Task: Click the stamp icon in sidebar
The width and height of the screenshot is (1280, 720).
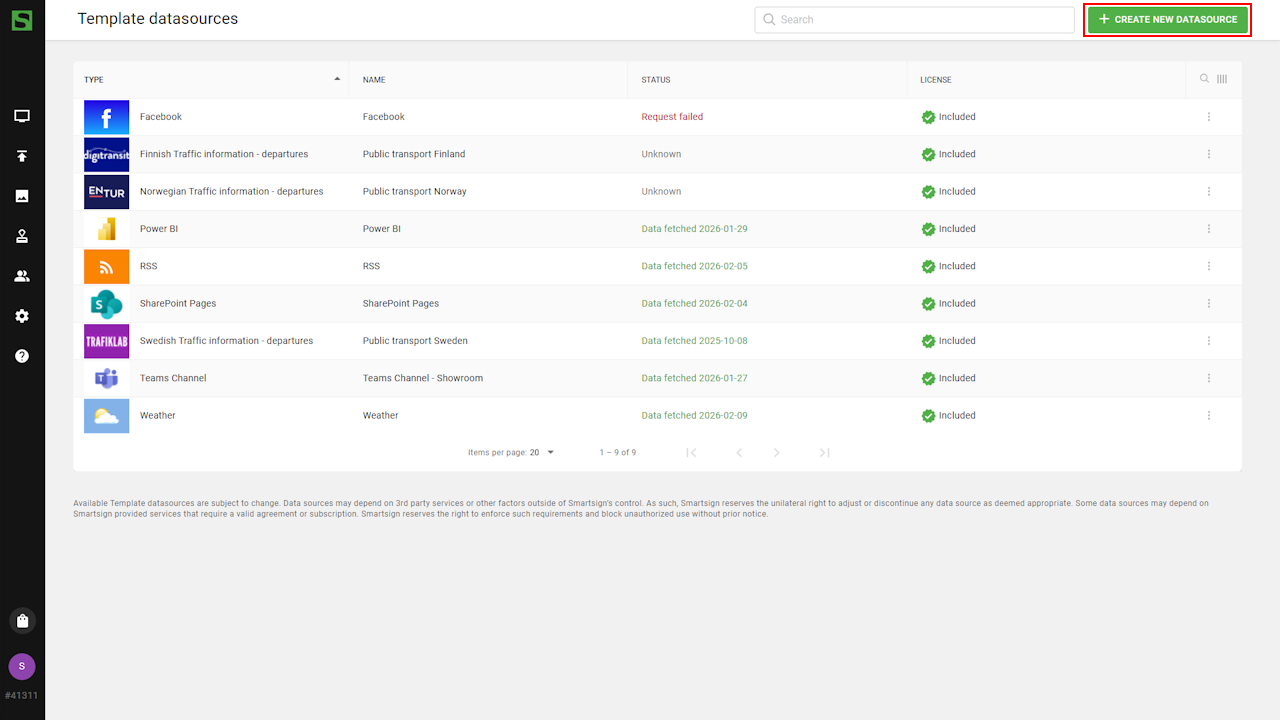Action: coord(22,236)
